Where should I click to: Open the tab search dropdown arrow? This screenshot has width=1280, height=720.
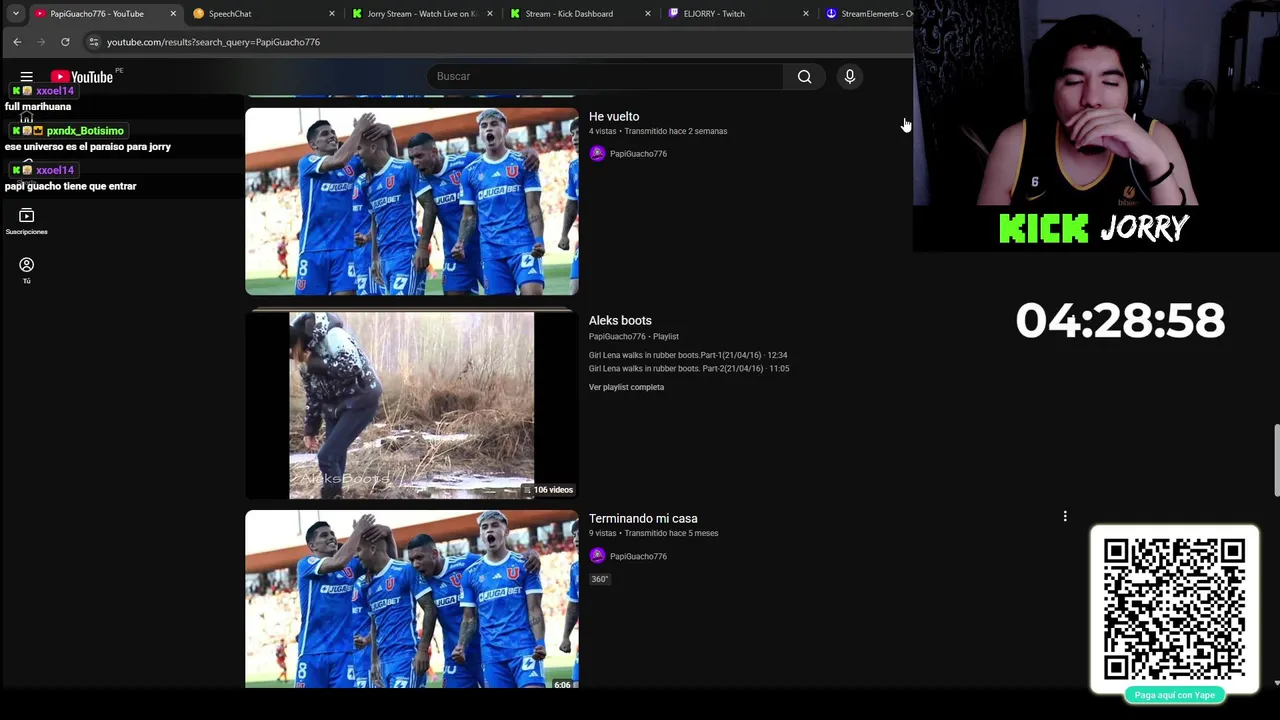[15, 13]
